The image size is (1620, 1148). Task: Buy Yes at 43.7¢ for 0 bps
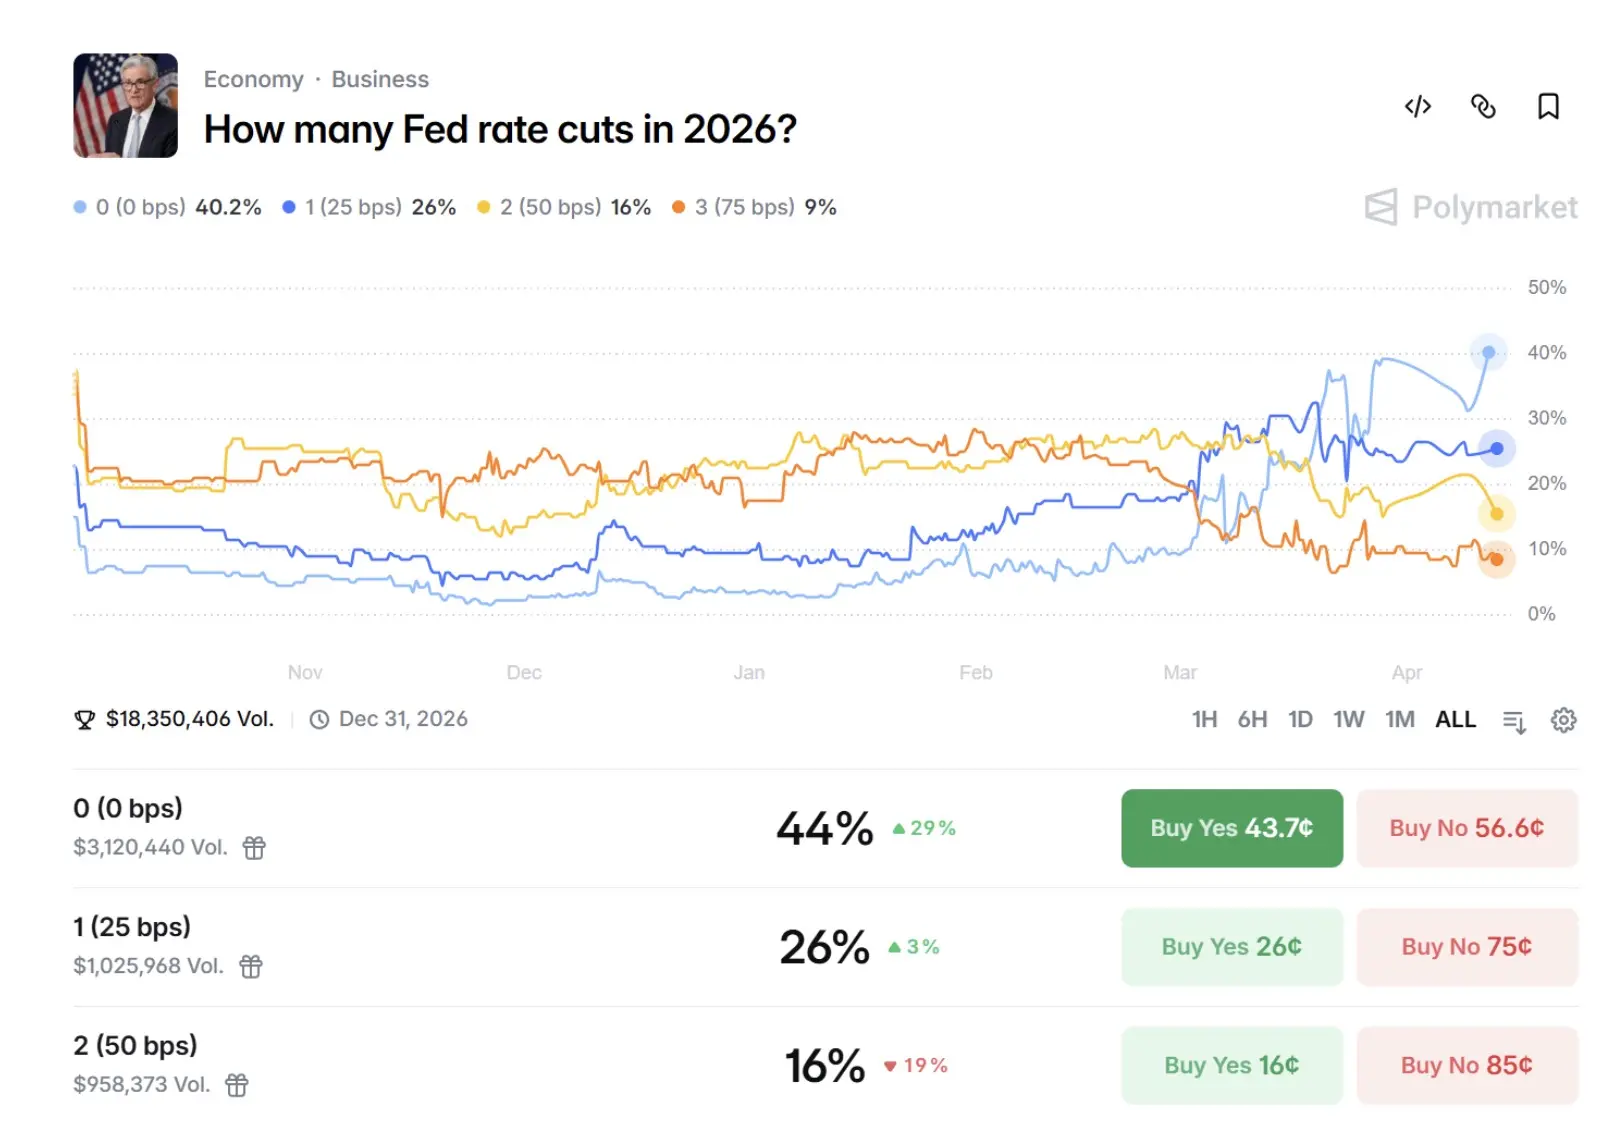[1231, 828]
